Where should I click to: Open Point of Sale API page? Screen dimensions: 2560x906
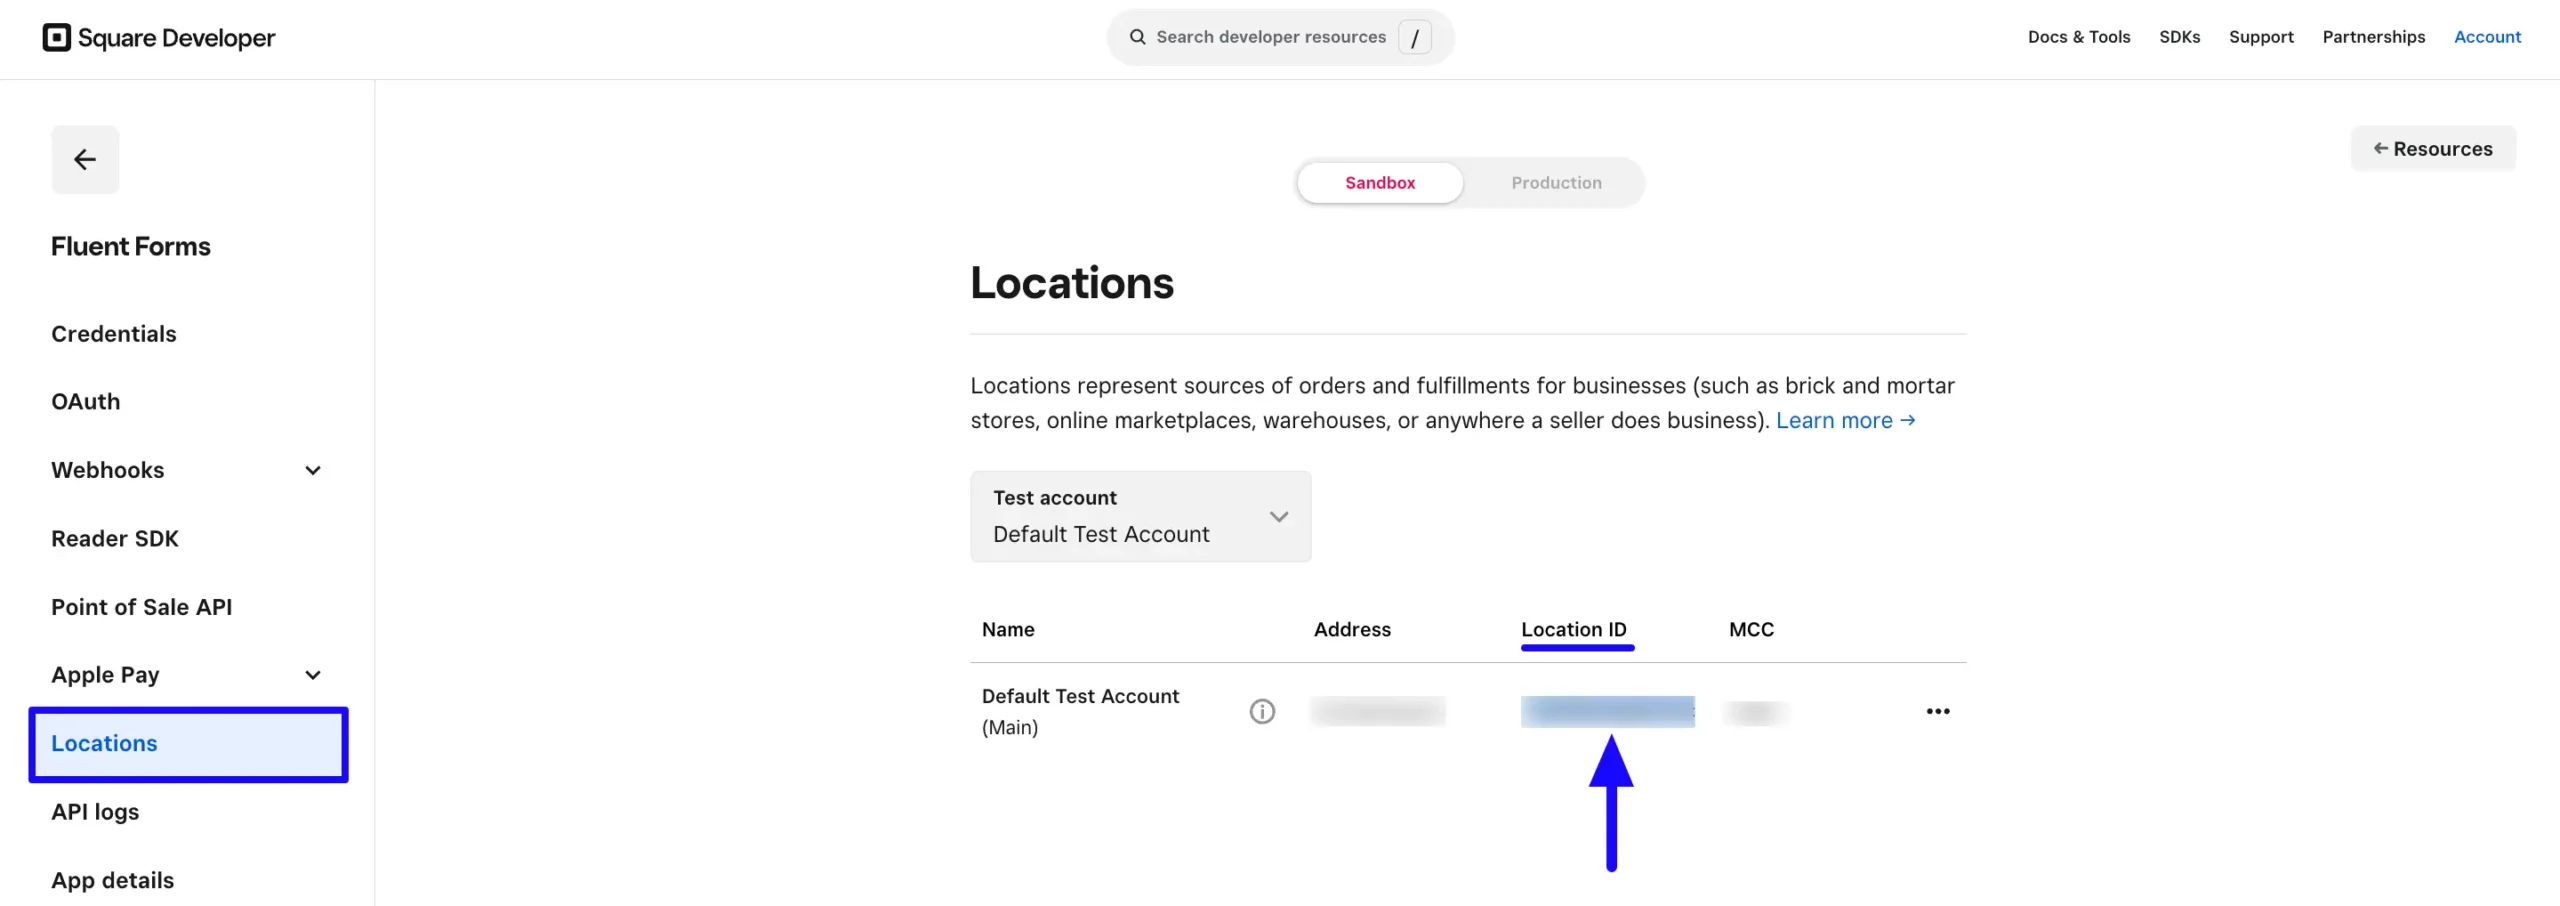click(x=142, y=607)
